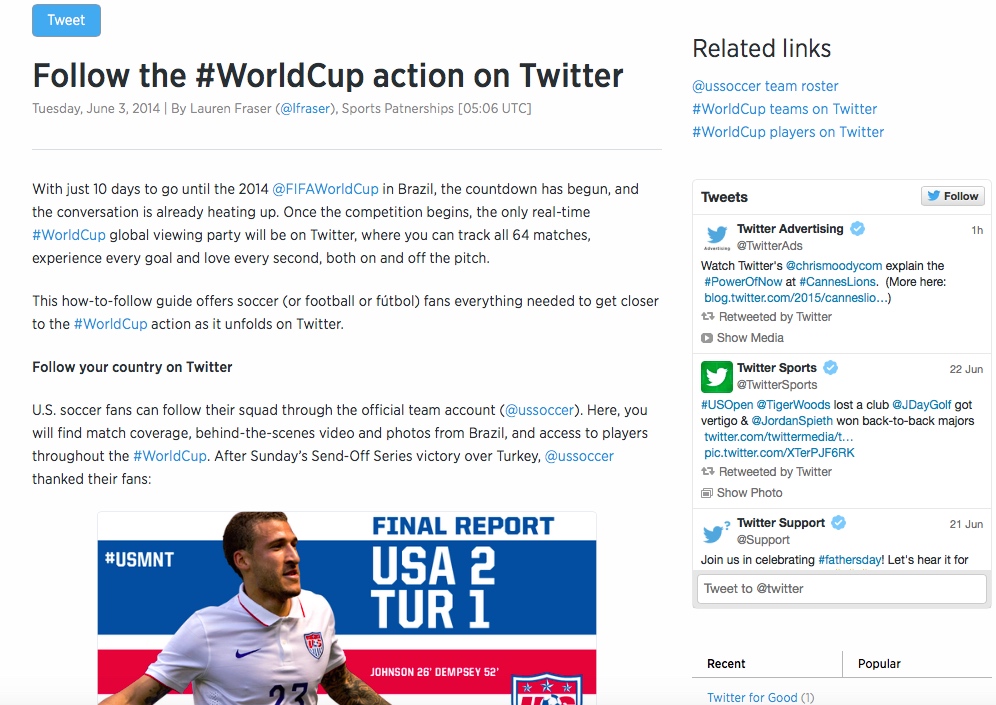Click the Show Media play icon

pos(707,338)
